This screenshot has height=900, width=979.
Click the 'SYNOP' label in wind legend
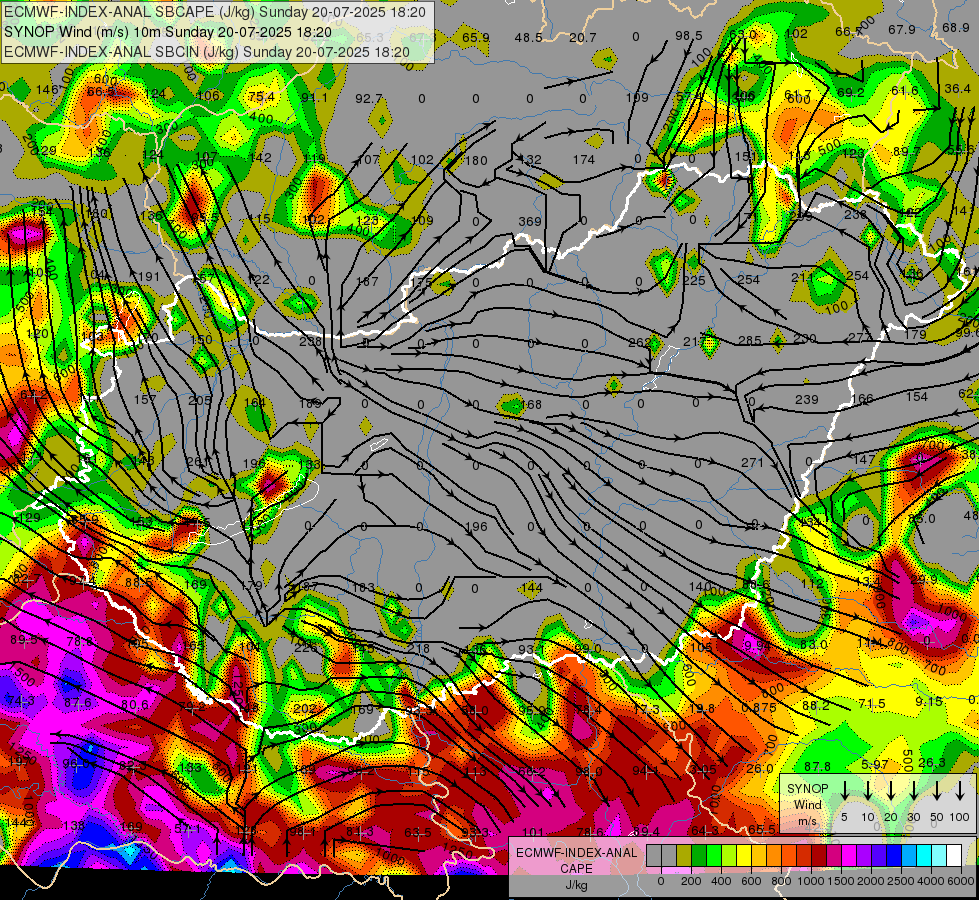pyautogui.click(x=807, y=789)
